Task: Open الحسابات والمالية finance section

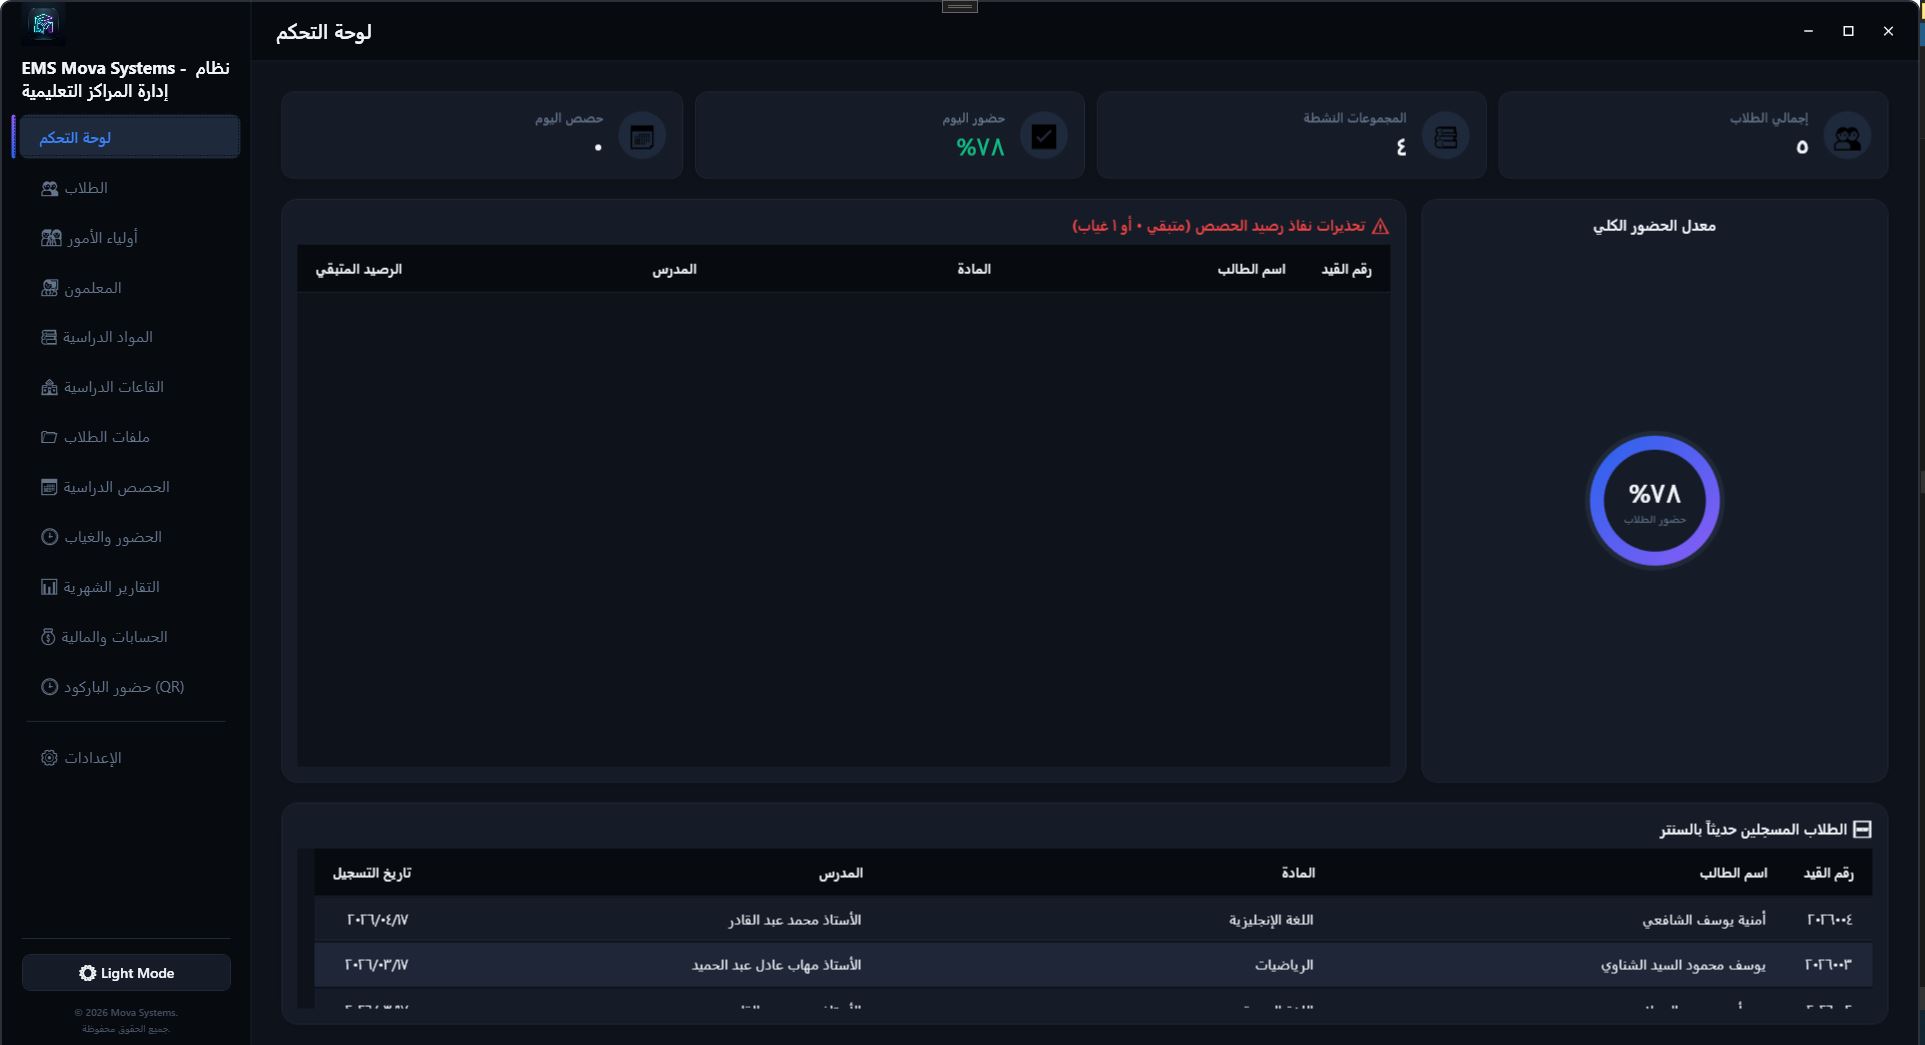Action: [128, 637]
